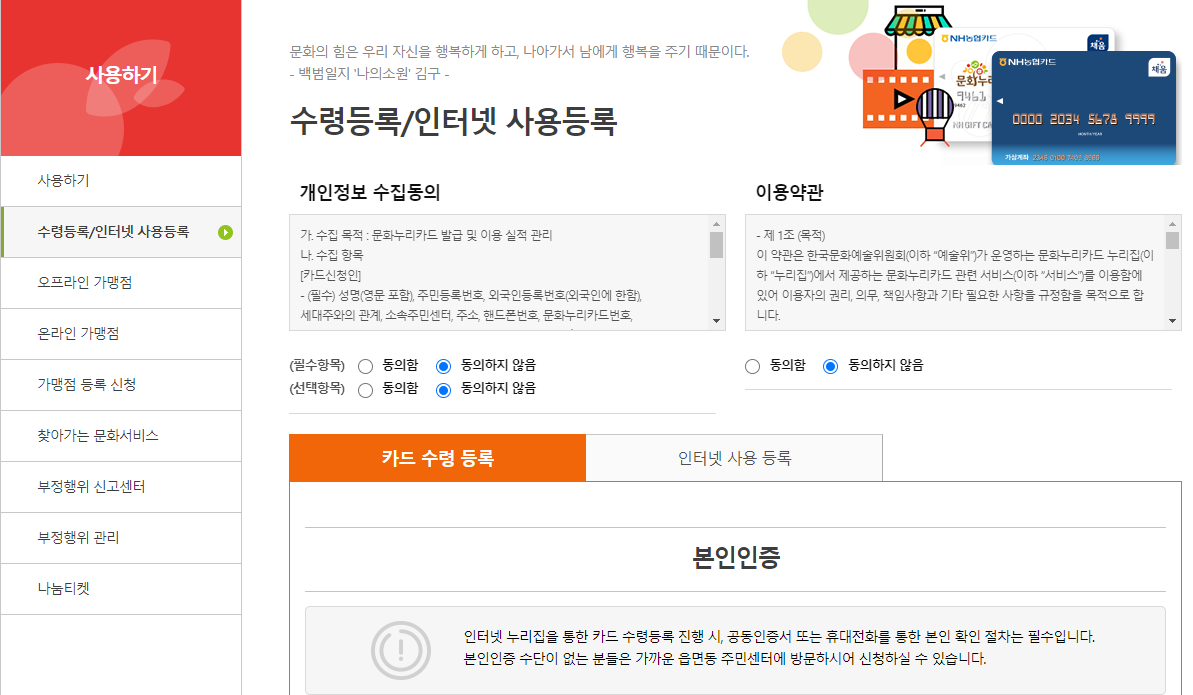Click the 수령등록/인터넷 사용등록 page heading

click(x=453, y=121)
